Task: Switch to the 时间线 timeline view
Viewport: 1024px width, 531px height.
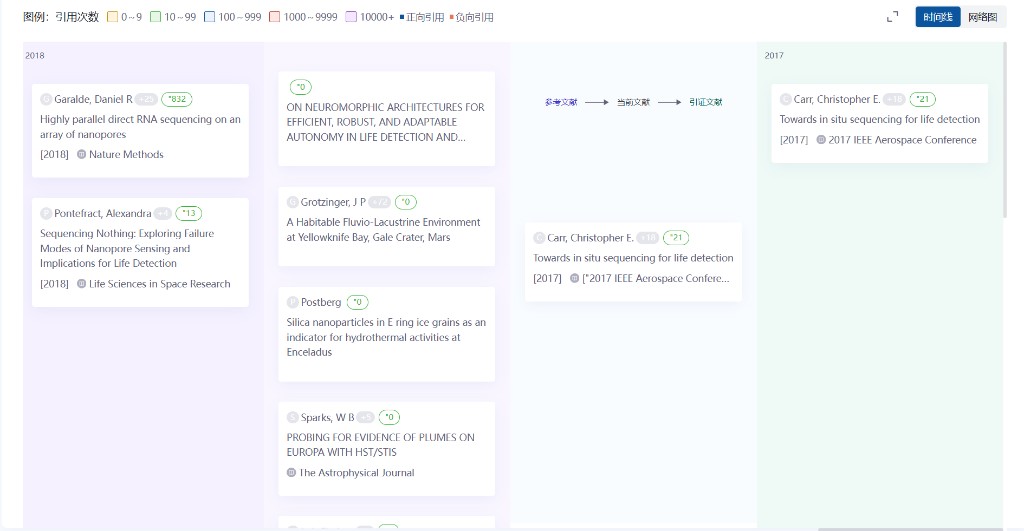Action: tap(938, 17)
